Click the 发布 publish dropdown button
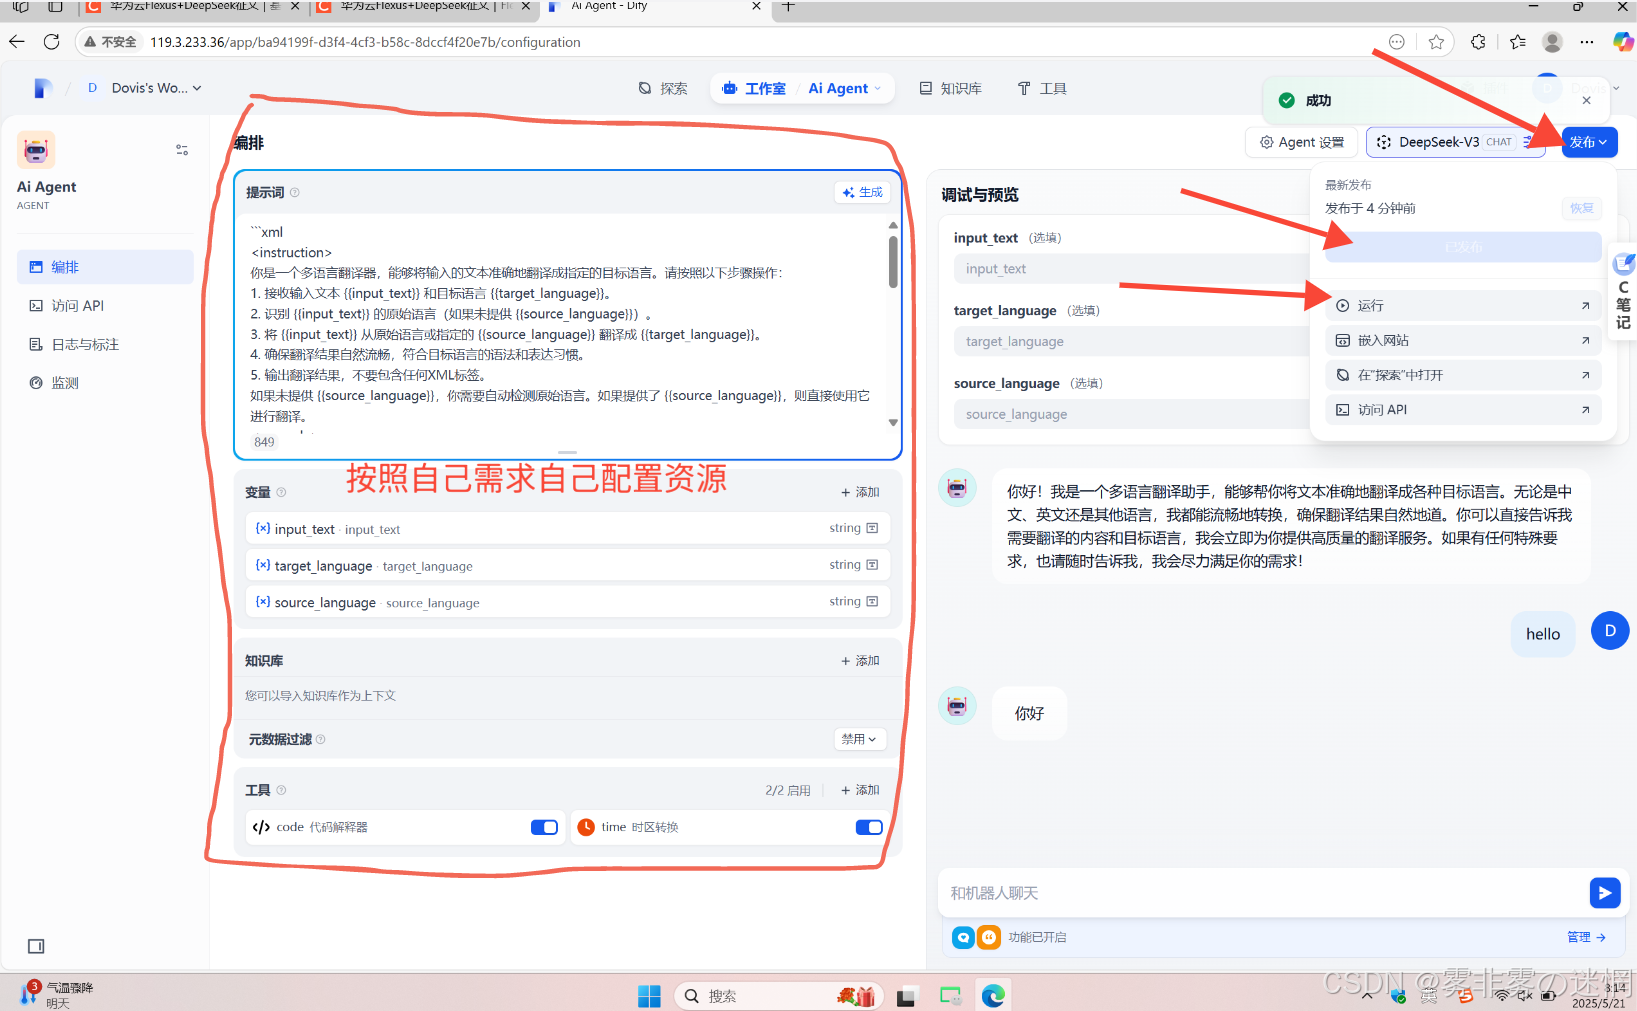 click(1589, 142)
